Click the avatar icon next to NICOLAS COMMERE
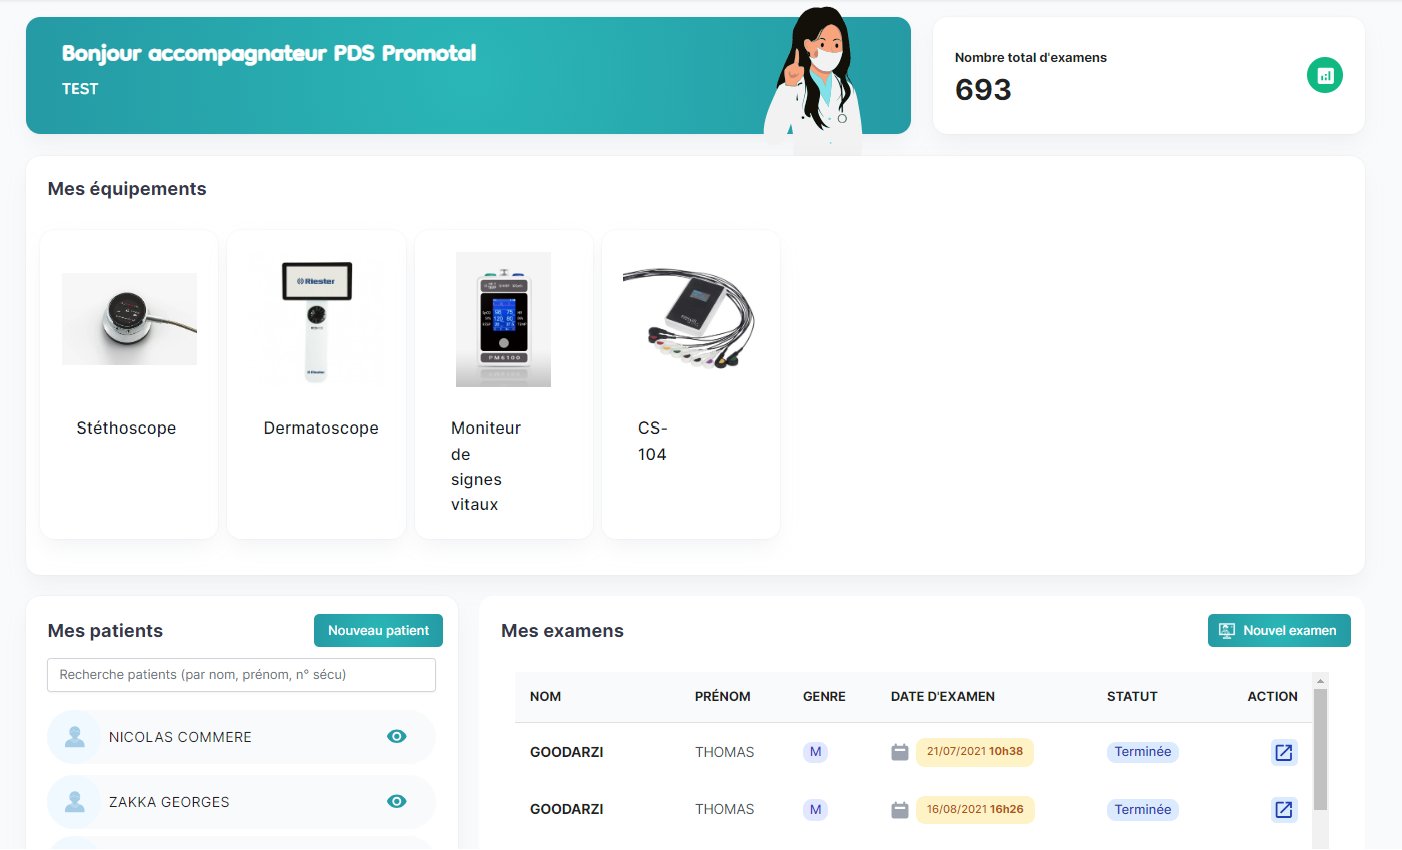Viewport: 1402px width, 850px height. (75, 736)
